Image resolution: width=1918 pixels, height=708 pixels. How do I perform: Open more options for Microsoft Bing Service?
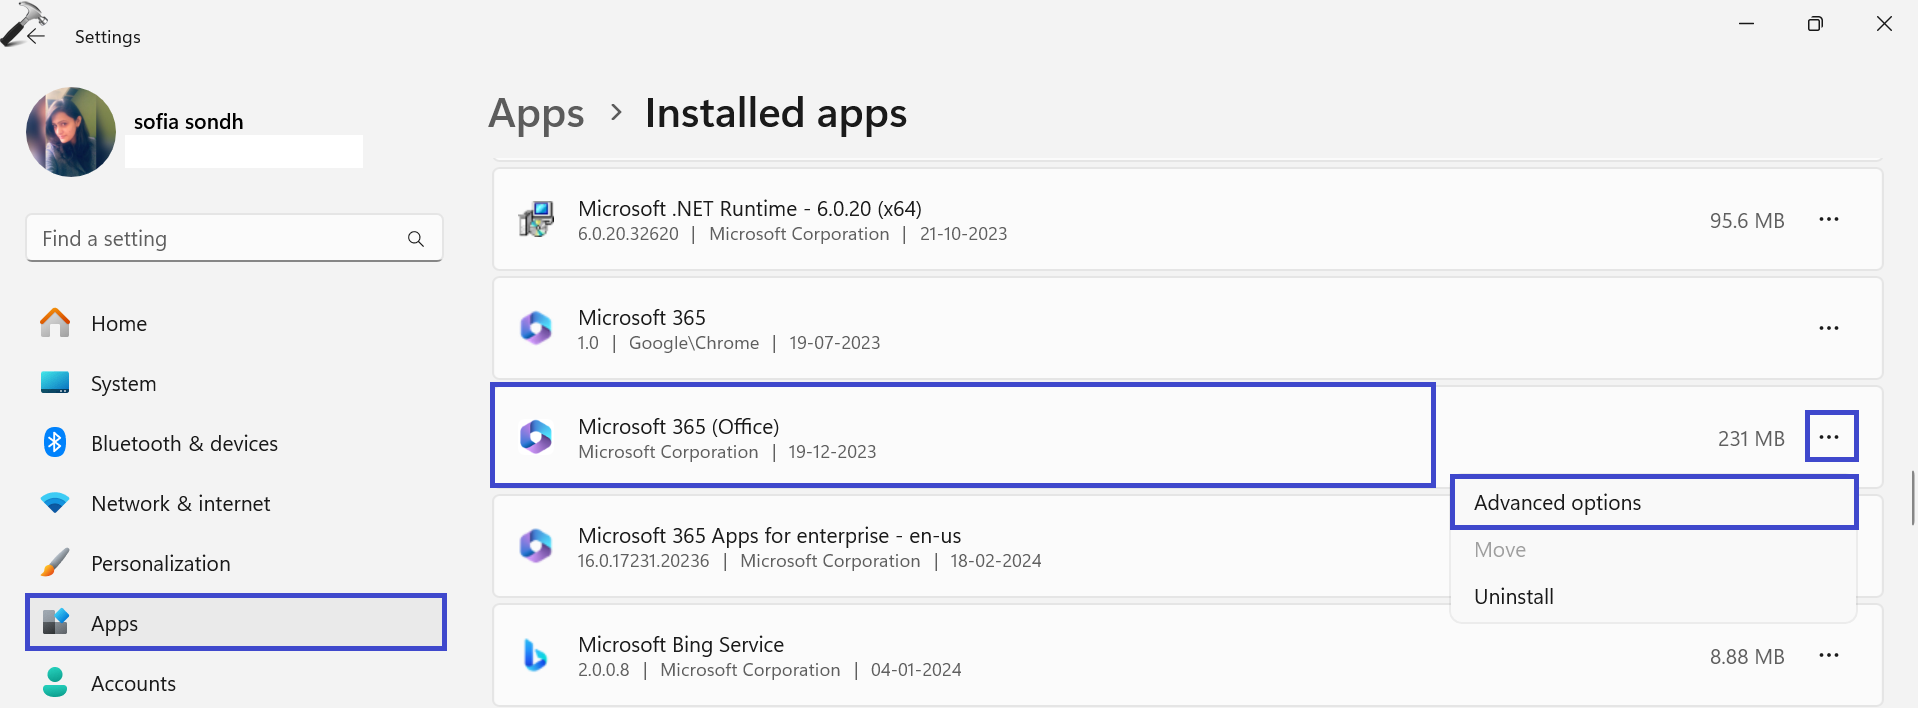pos(1828,656)
